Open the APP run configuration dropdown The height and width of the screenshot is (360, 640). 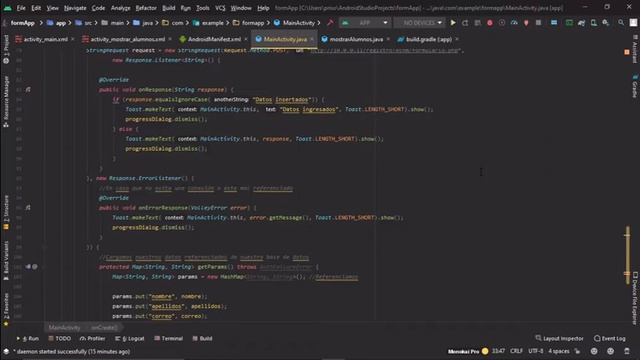tap(364, 23)
